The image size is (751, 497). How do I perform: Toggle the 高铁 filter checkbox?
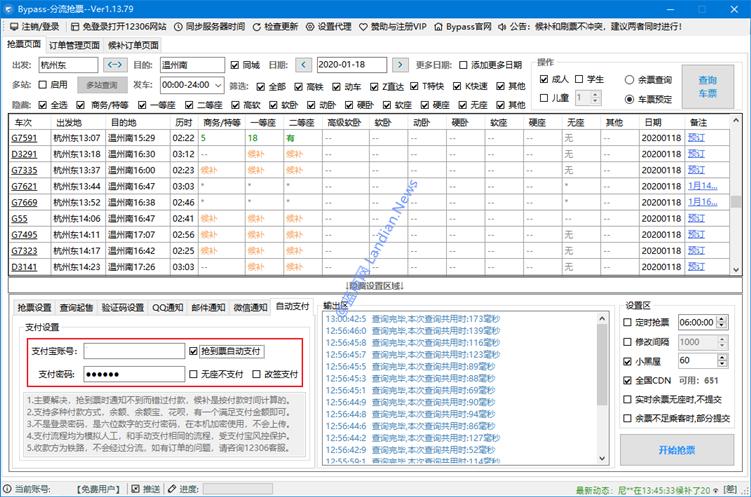pyautogui.click(x=298, y=87)
